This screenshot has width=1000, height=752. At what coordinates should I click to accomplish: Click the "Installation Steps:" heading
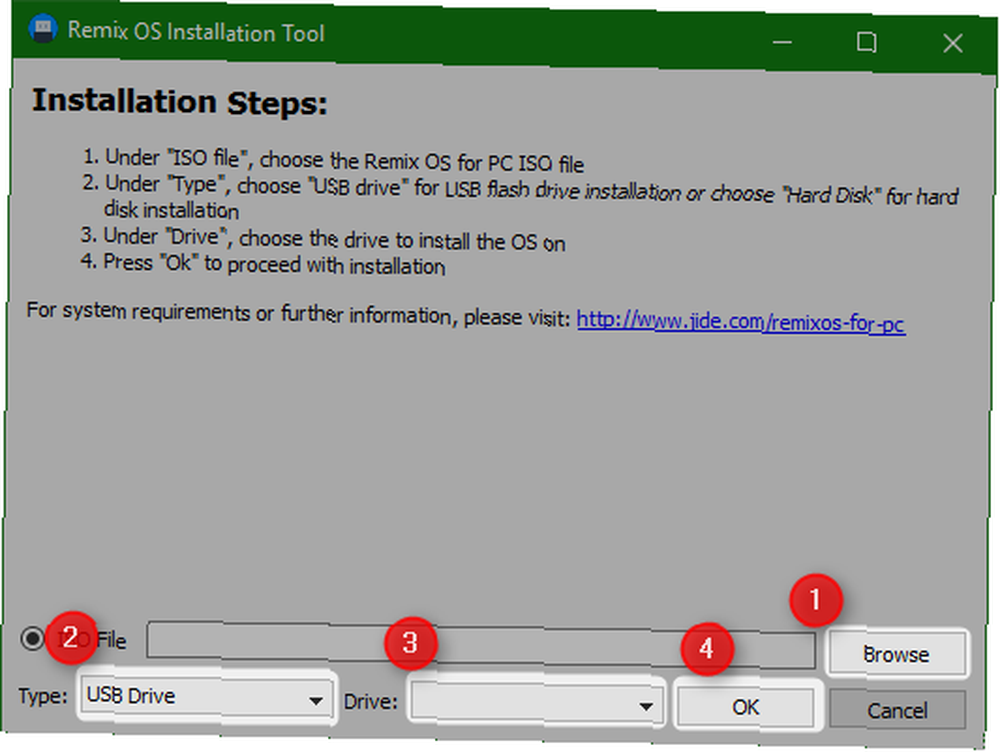coord(180,101)
